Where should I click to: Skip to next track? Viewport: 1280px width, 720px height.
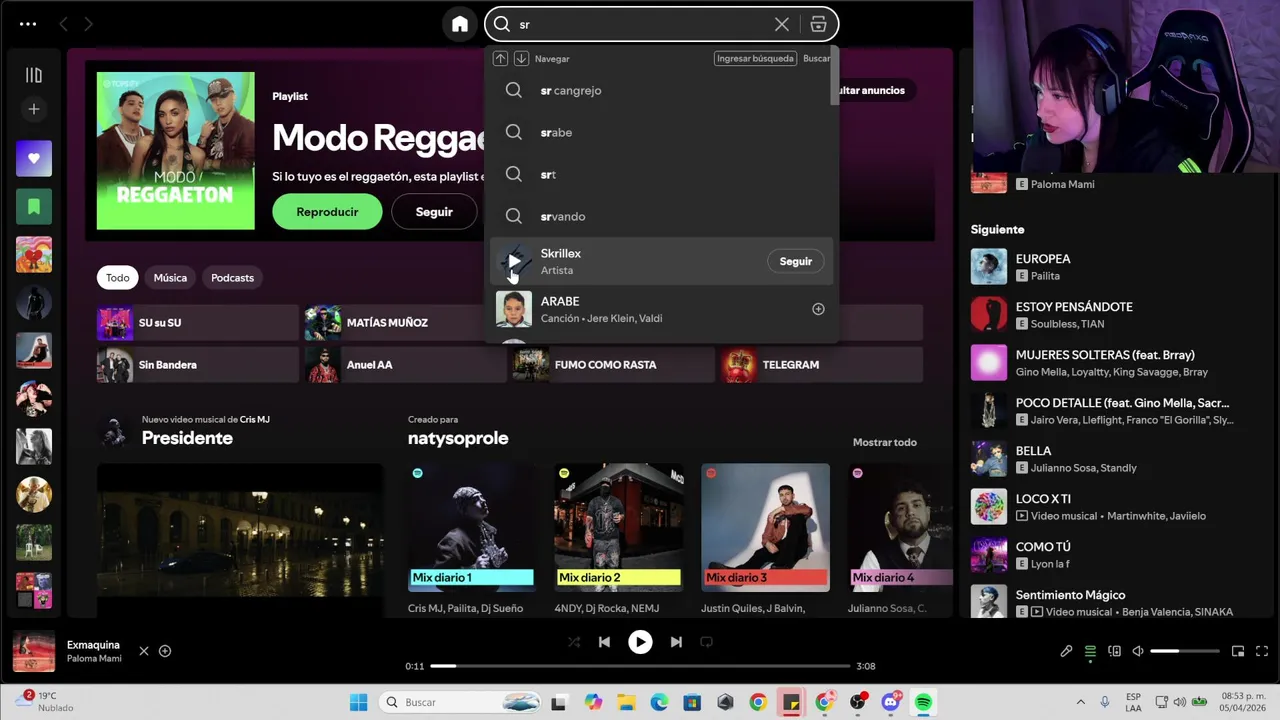point(676,642)
